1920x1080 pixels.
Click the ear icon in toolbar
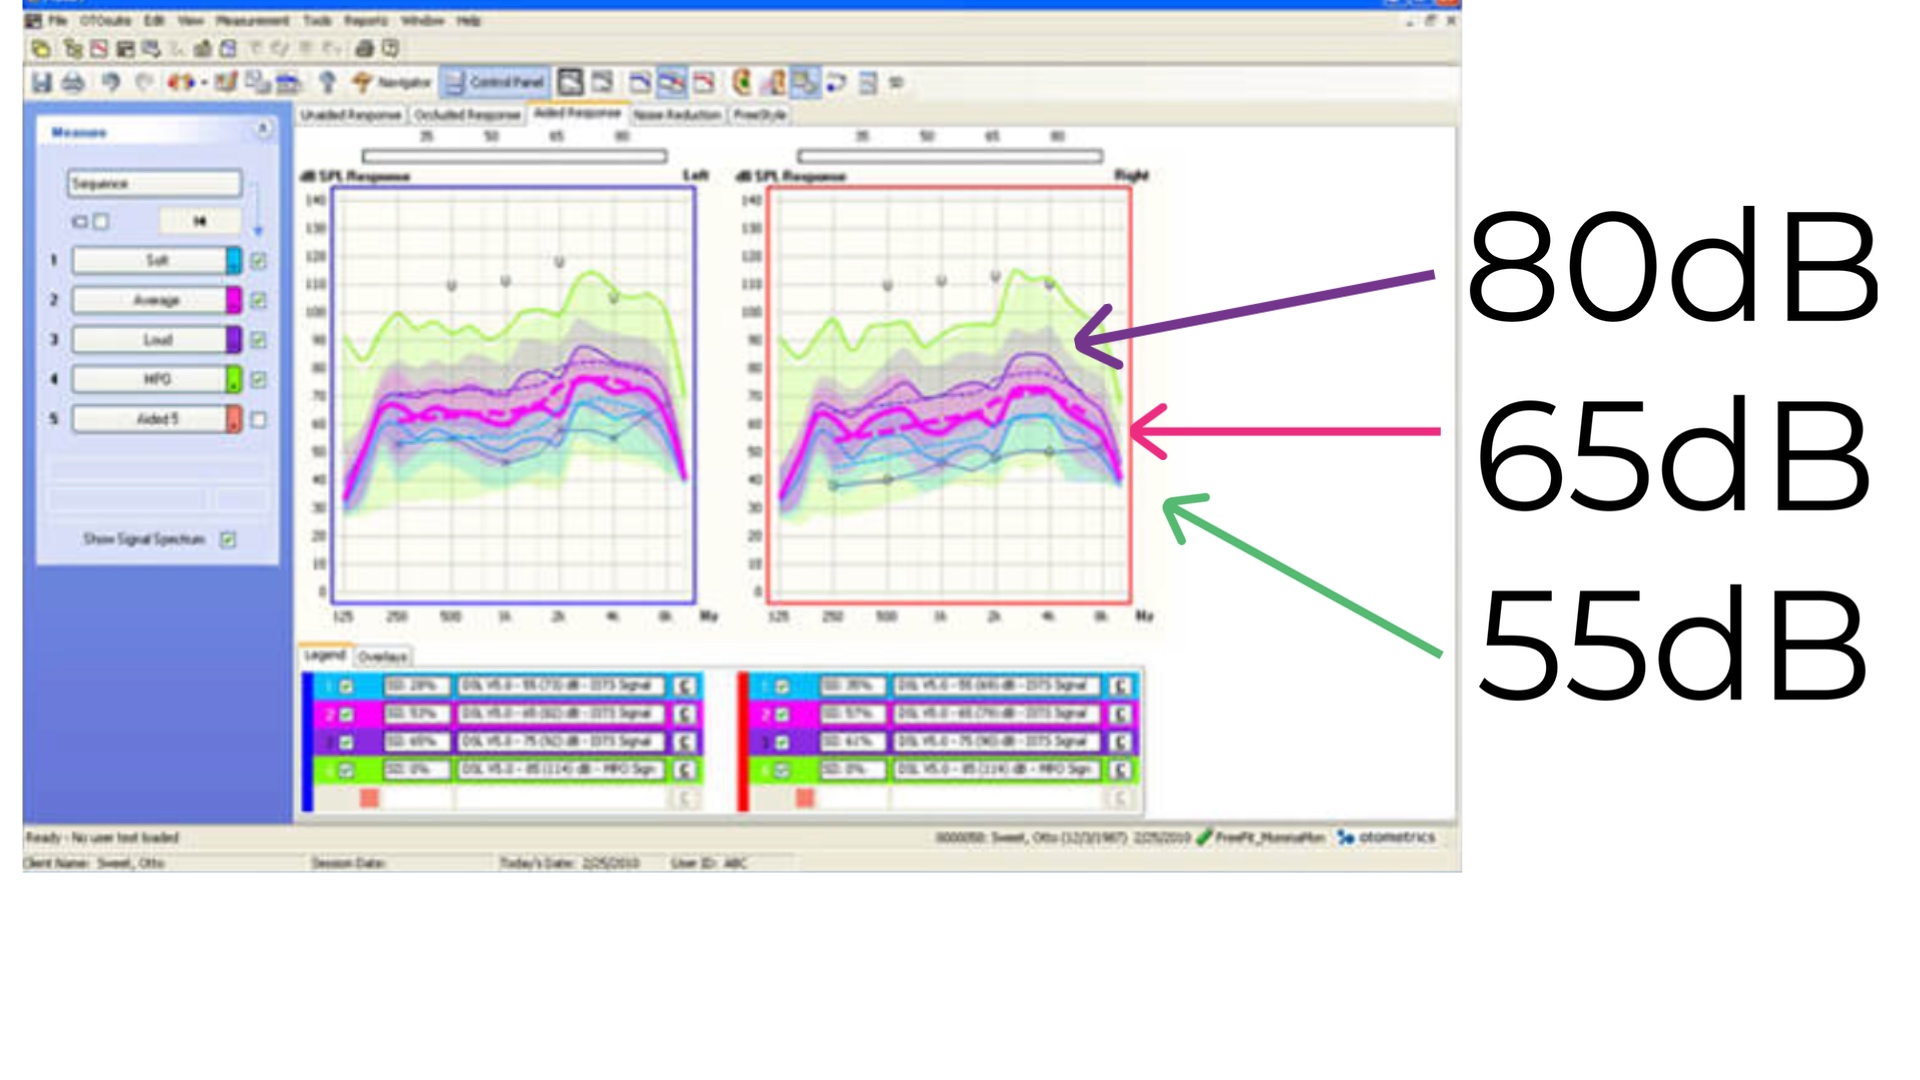pos(741,83)
